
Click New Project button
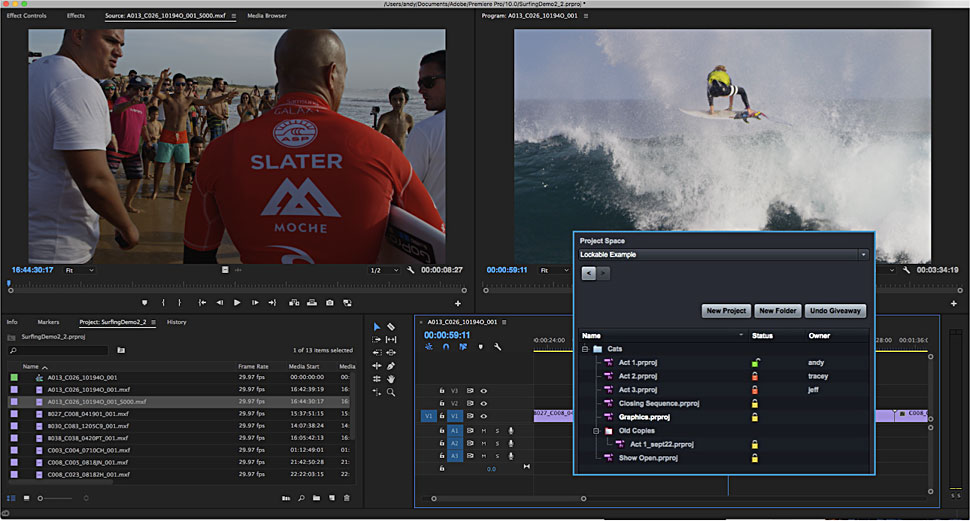click(726, 311)
